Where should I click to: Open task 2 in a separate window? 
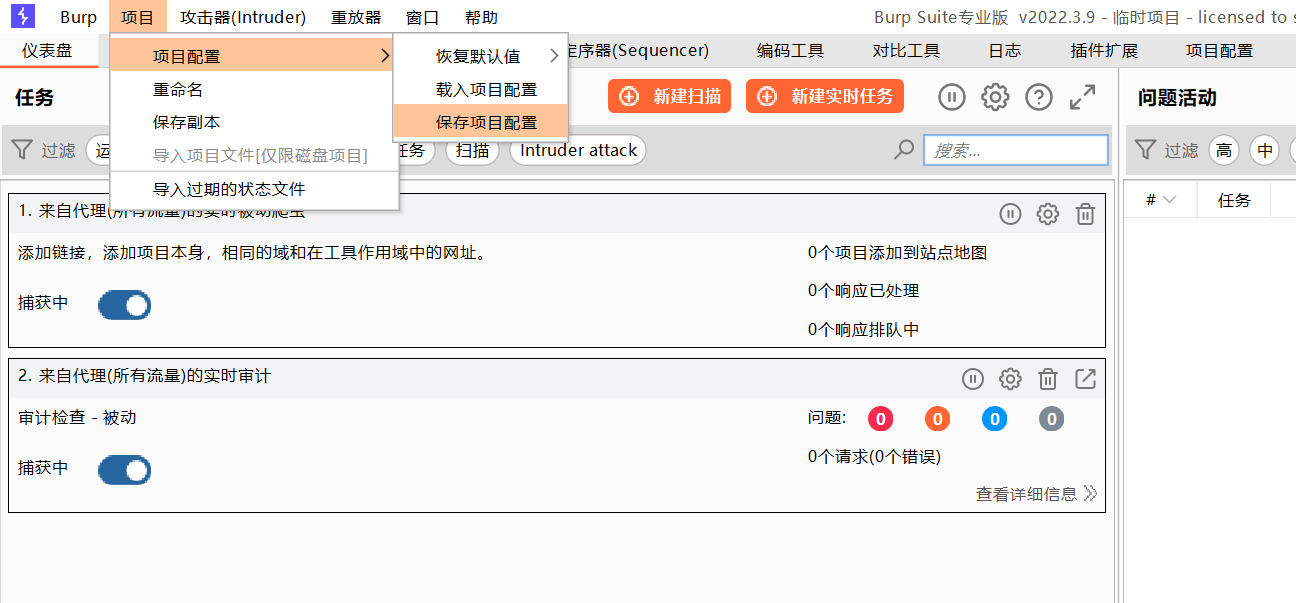tap(1085, 379)
